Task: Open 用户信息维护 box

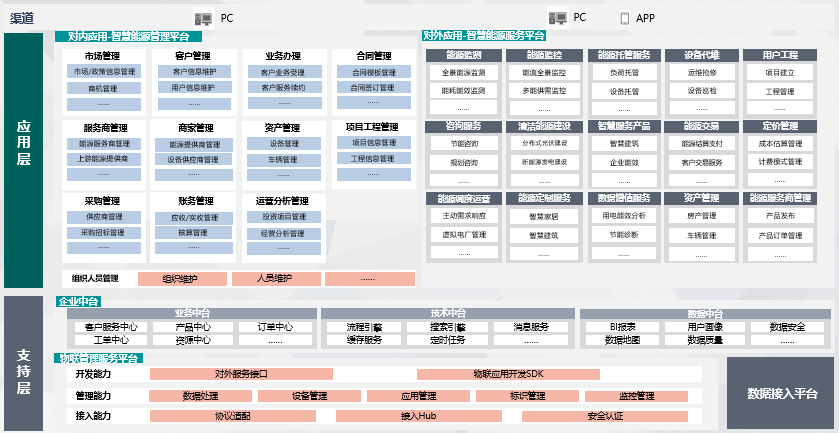Action: pos(194,87)
